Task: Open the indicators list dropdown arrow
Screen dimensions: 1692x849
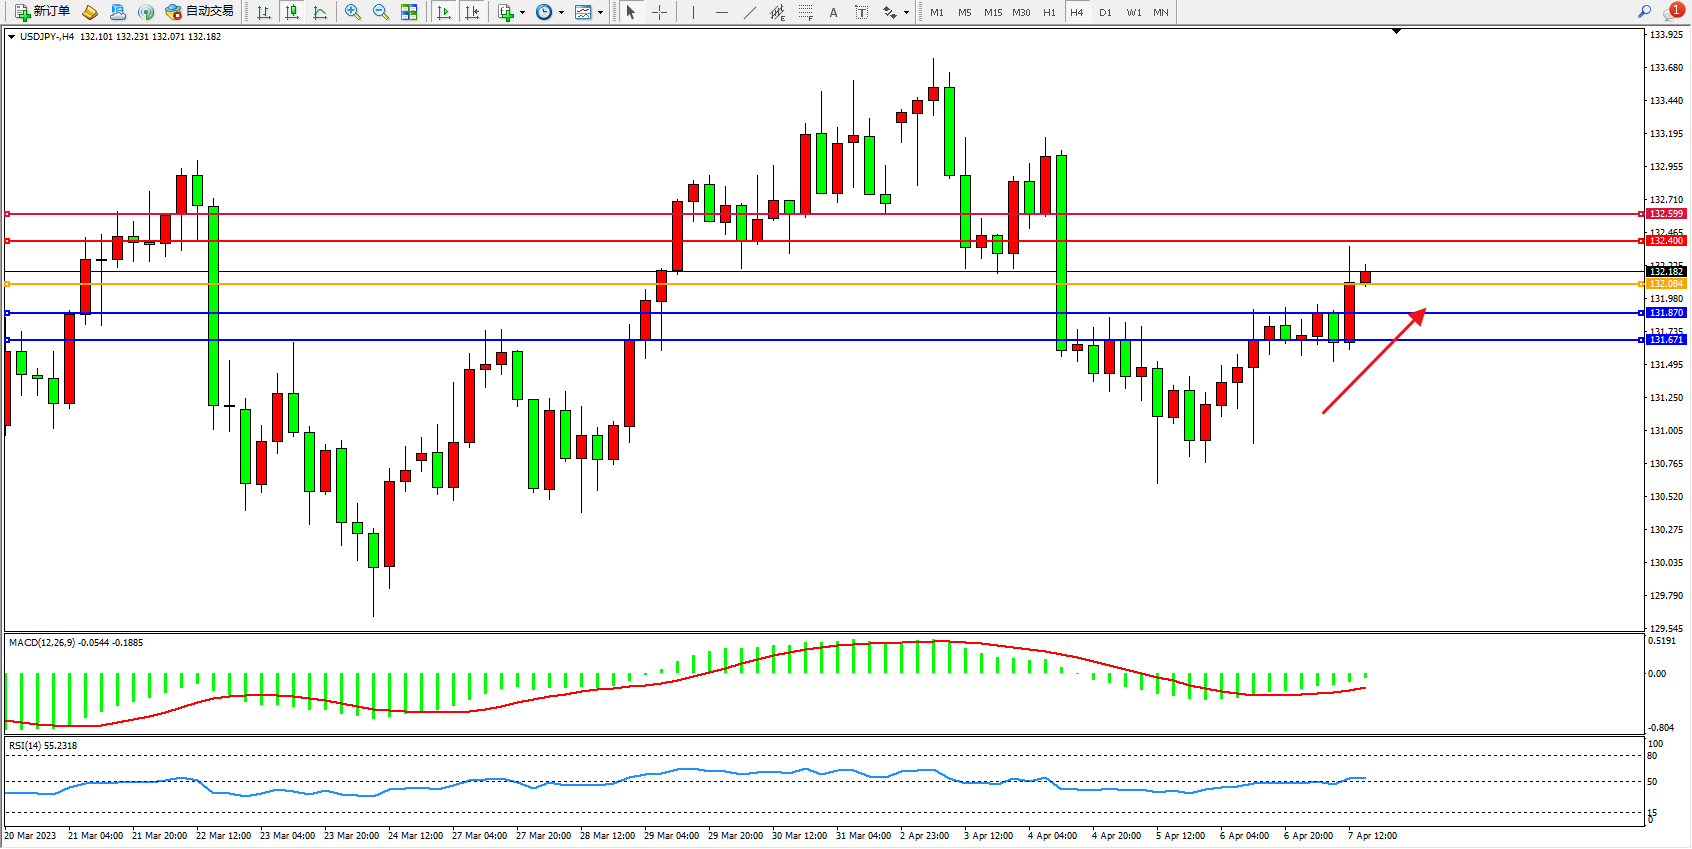Action: [522, 13]
